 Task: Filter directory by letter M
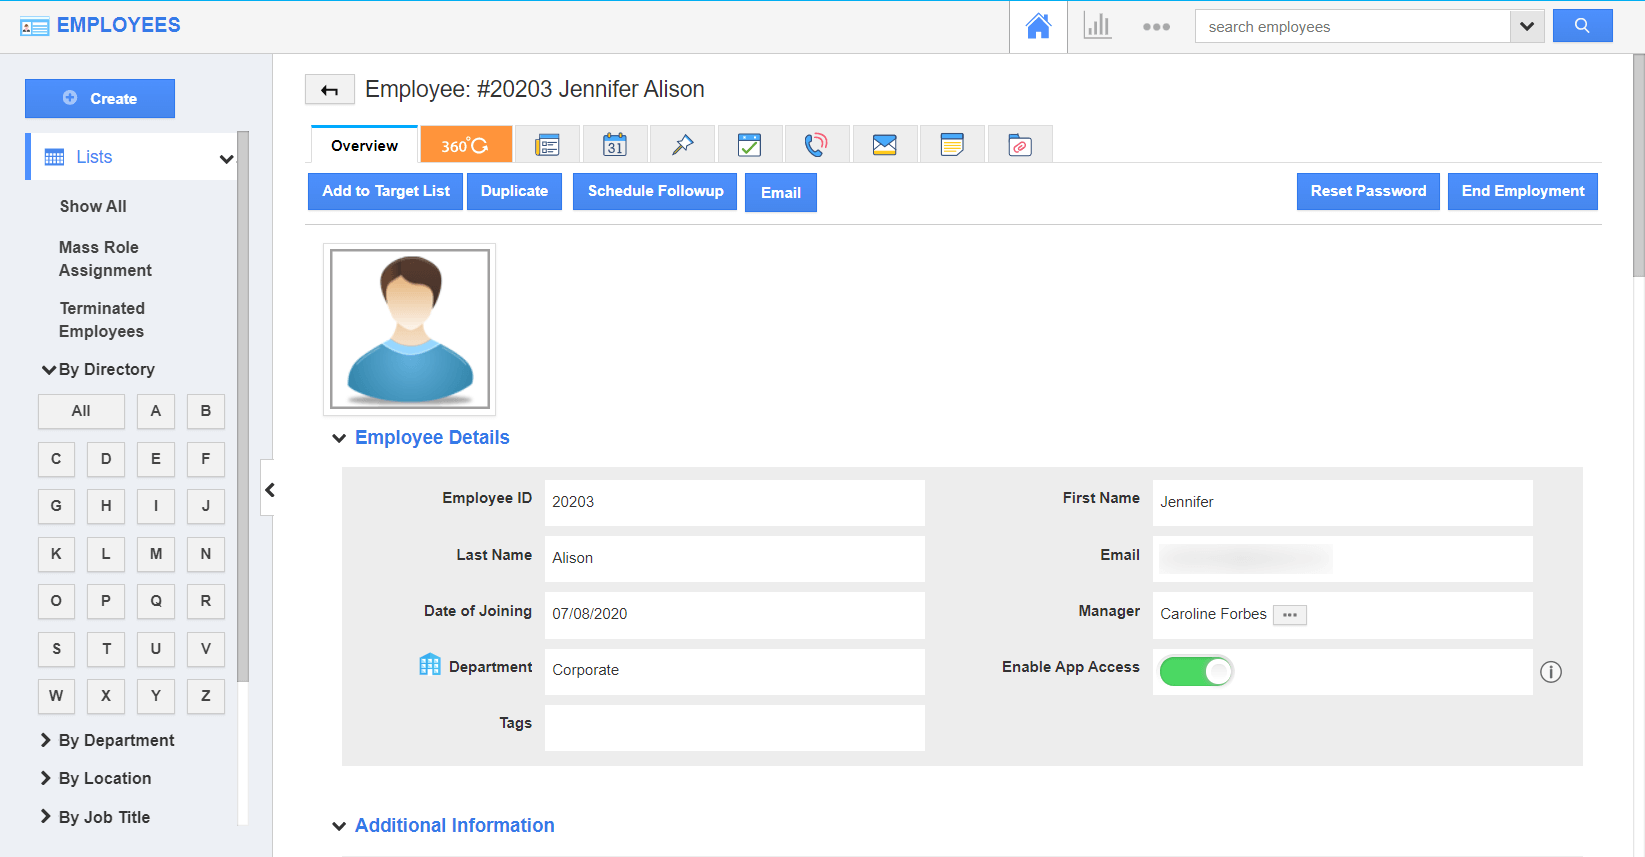(x=156, y=554)
